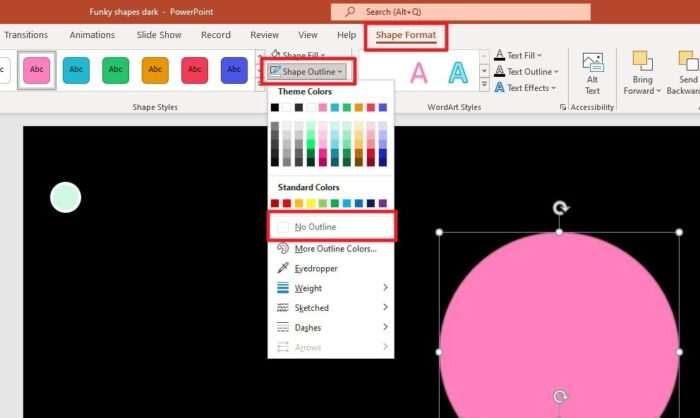The width and height of the screenshot is (700, 418).
Task: Click the Search box in title bar
Action: [x=460, y=12]
